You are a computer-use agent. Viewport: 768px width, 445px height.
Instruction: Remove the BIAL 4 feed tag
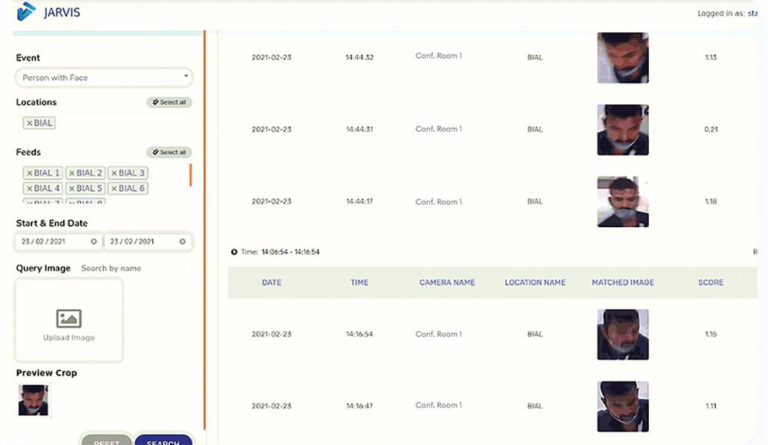coord(30,188)
